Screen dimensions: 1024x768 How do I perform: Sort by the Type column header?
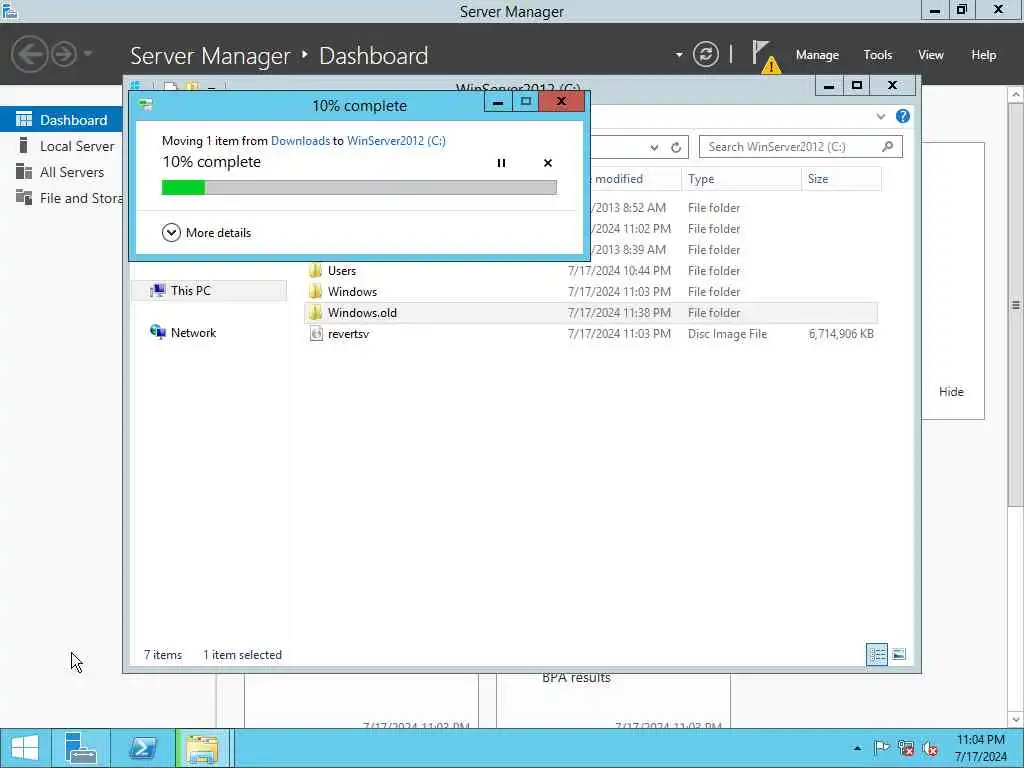[x=741, y=179]
